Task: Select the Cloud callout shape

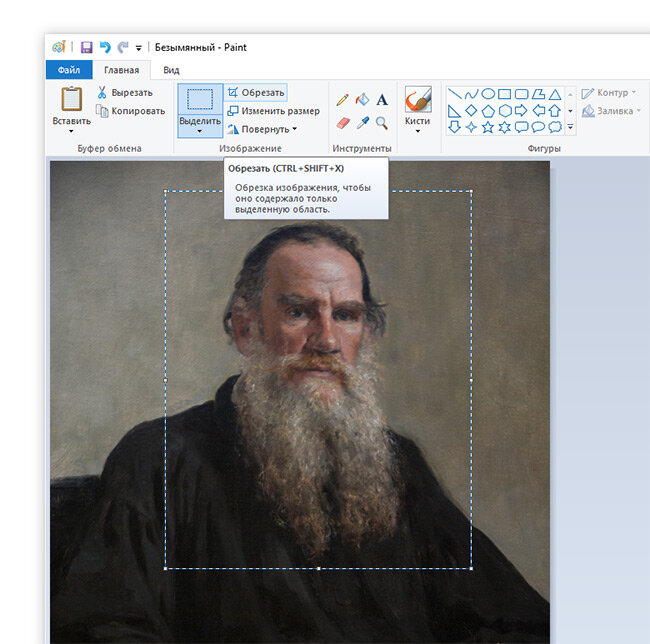Action: pyautogui.click(x=555, y=127)
